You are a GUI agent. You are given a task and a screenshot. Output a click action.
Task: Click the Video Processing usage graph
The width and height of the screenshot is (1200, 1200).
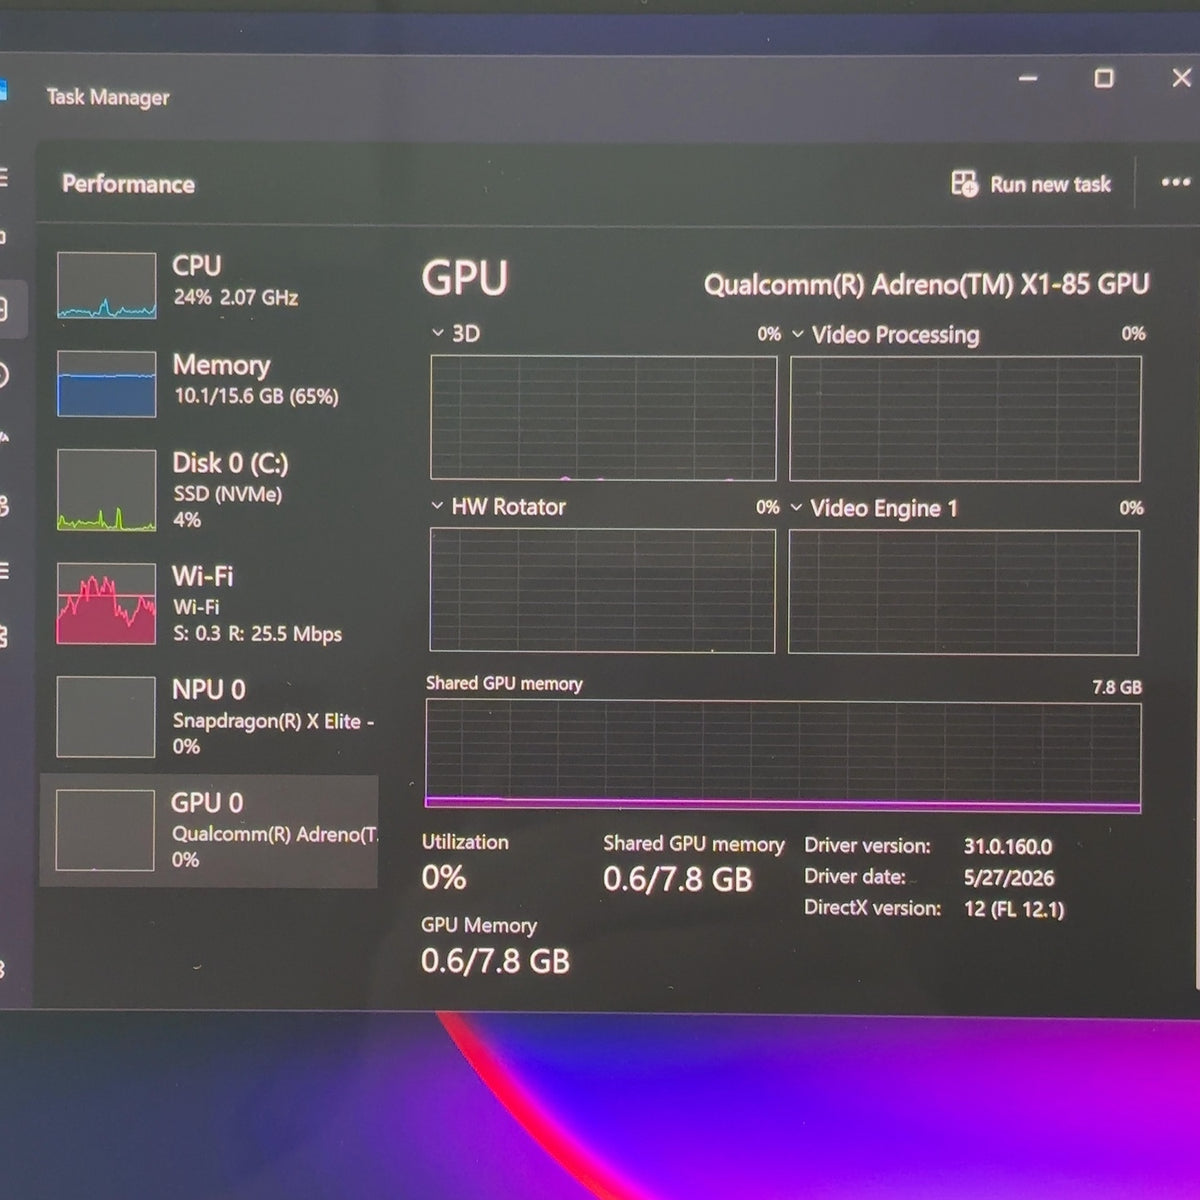click(965, 419)
